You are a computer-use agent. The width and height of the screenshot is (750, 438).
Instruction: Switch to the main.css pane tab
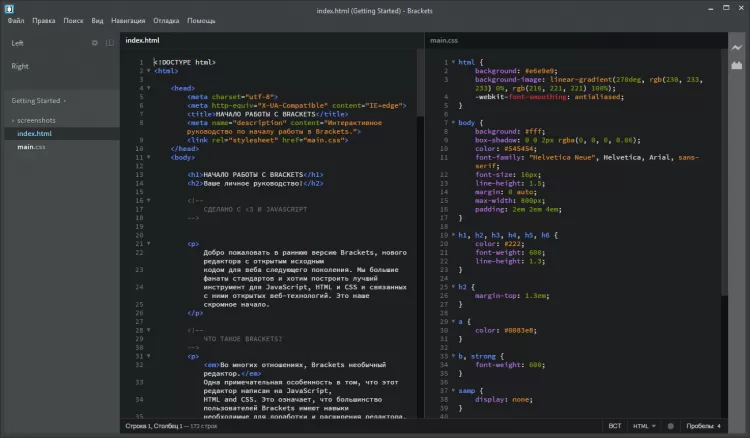(446, 40)
